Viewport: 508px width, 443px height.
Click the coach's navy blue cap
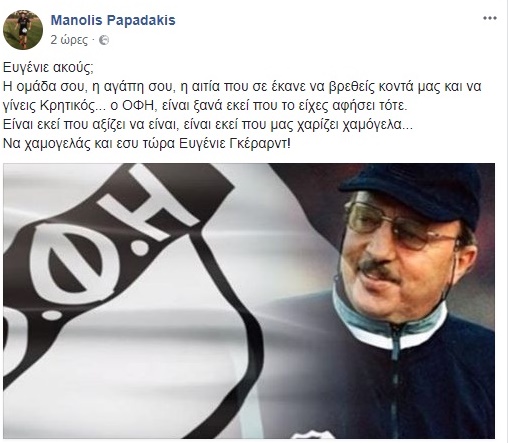pos(413,188)
